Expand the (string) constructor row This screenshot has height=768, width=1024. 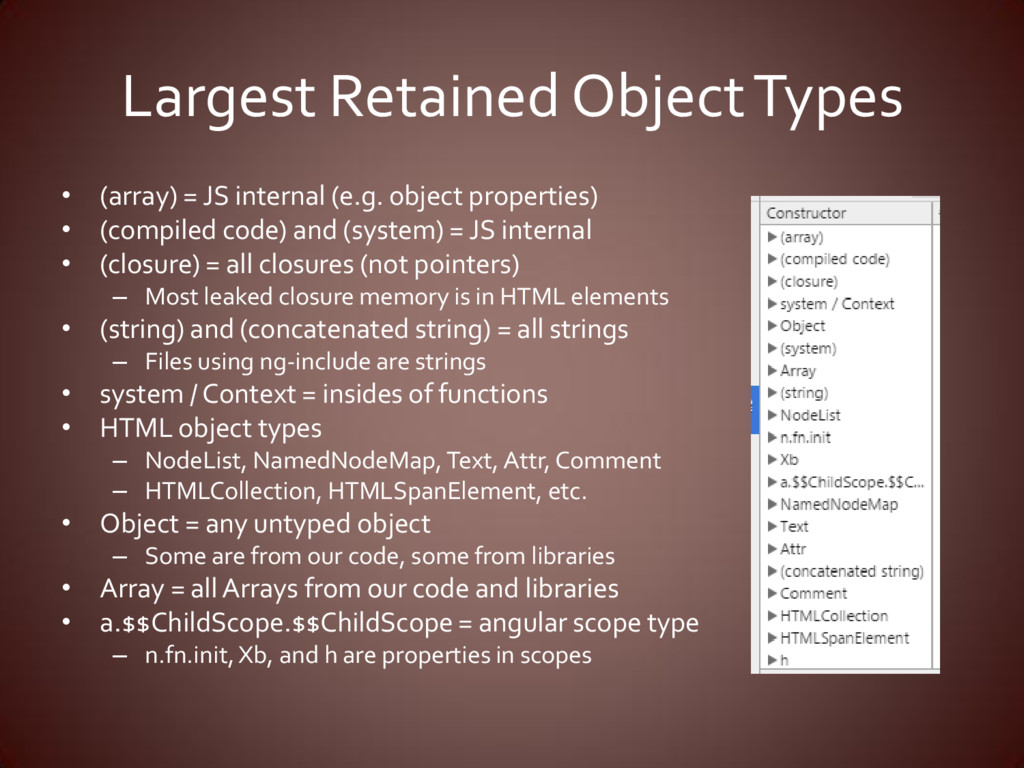(x=772, y=392)
